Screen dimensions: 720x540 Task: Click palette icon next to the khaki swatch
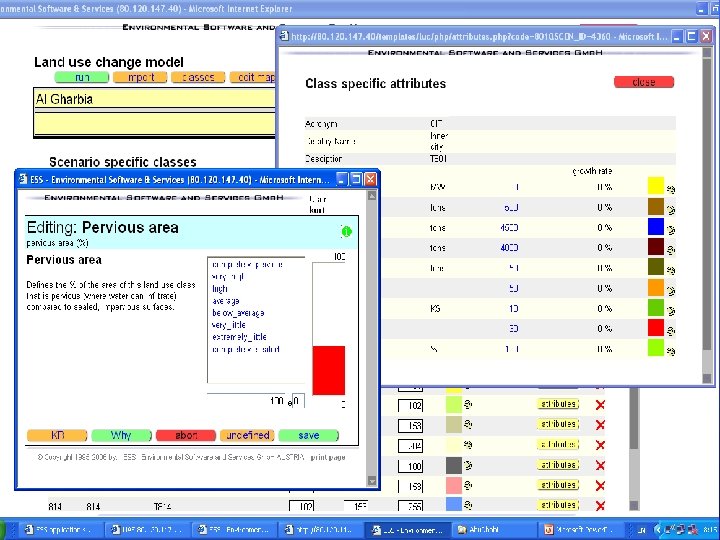coord(467,424)
